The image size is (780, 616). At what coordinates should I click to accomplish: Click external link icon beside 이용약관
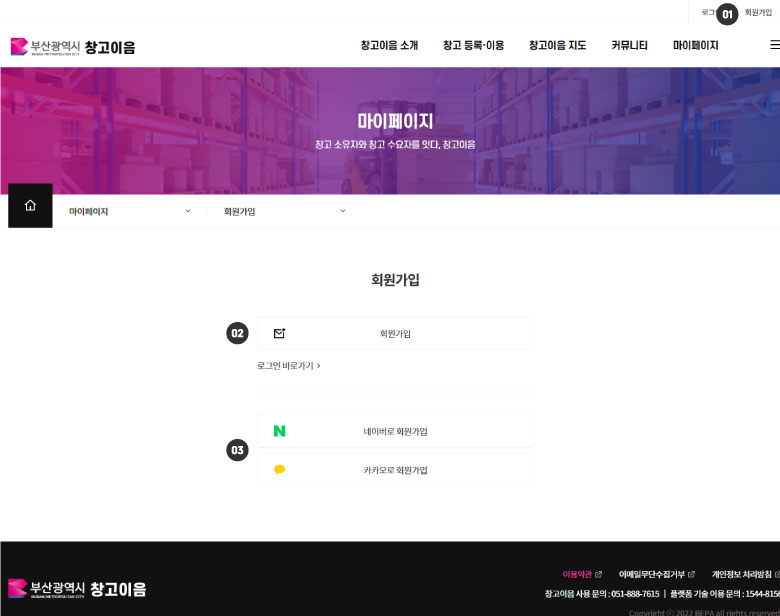tap(598, 574)
